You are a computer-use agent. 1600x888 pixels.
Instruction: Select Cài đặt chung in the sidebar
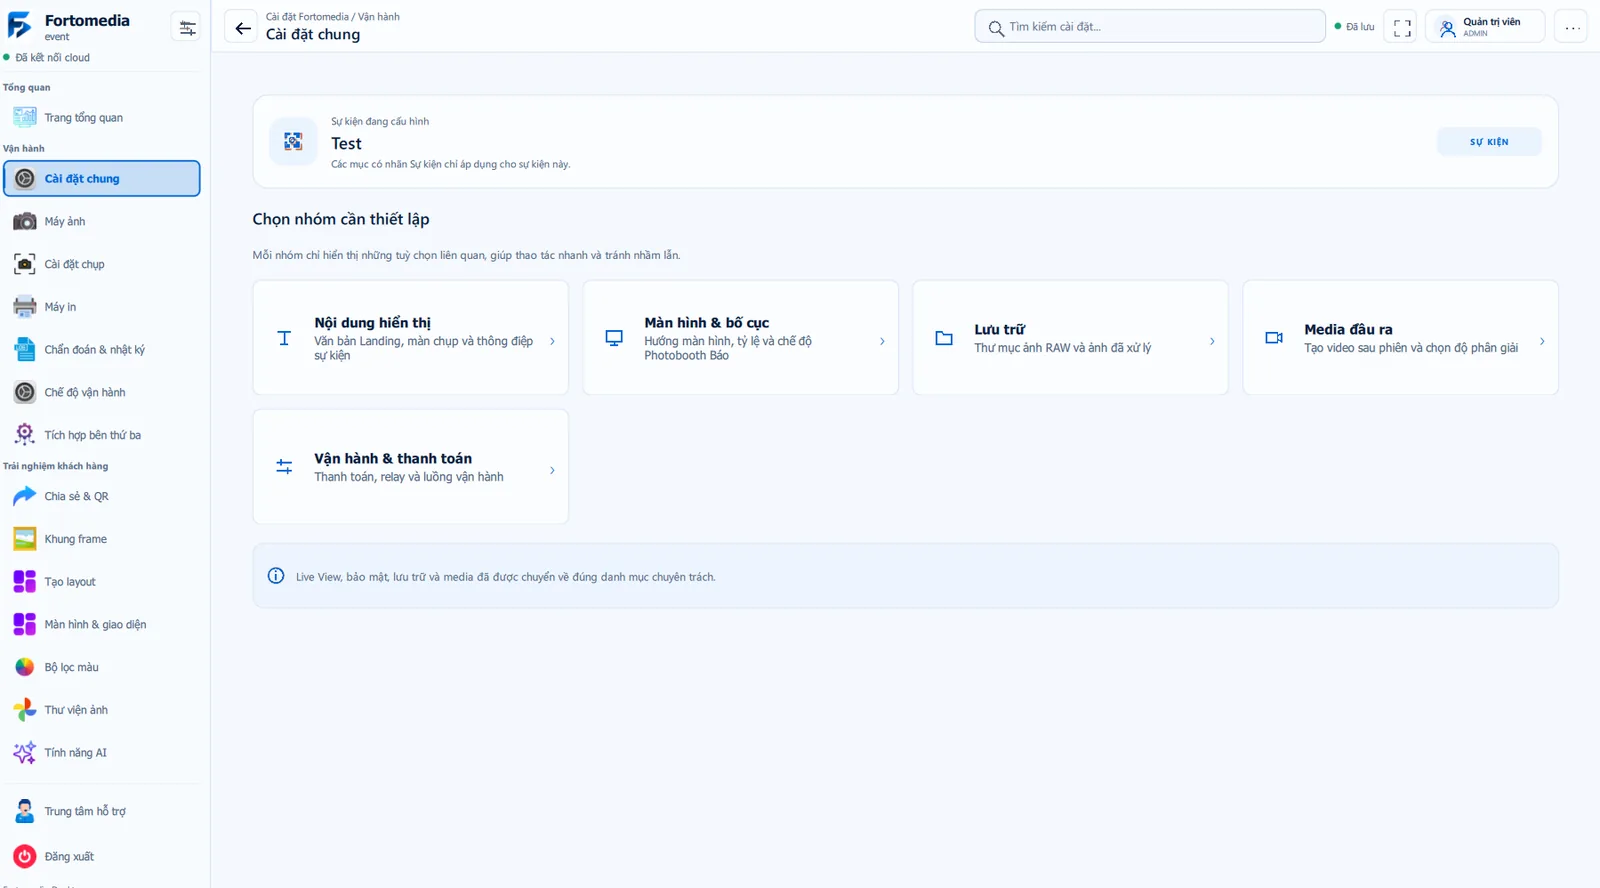click(102, 179)
